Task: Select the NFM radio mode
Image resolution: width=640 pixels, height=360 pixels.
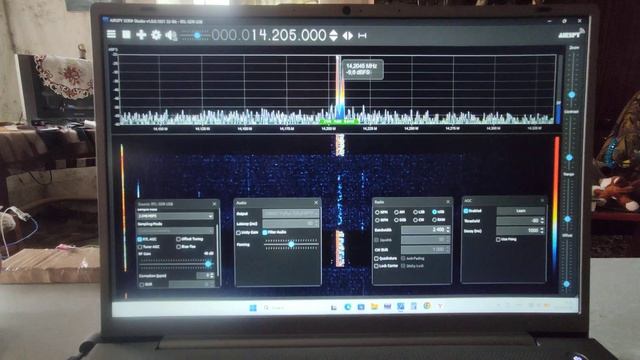Action: click(377, 213)
